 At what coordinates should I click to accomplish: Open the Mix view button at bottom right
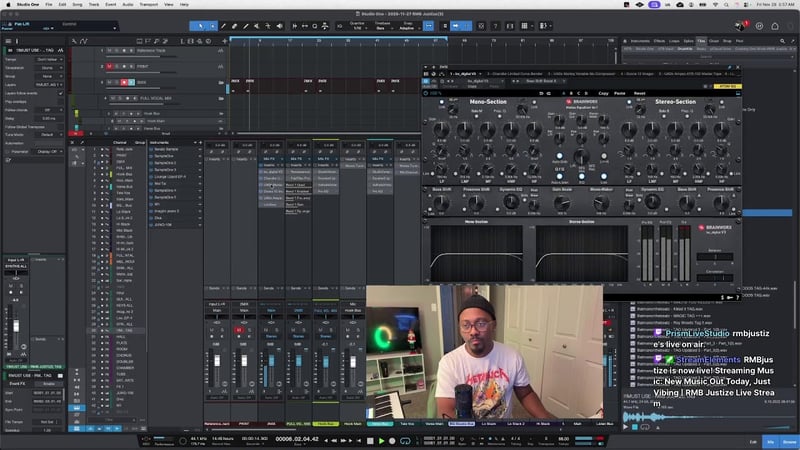[770, 440]
